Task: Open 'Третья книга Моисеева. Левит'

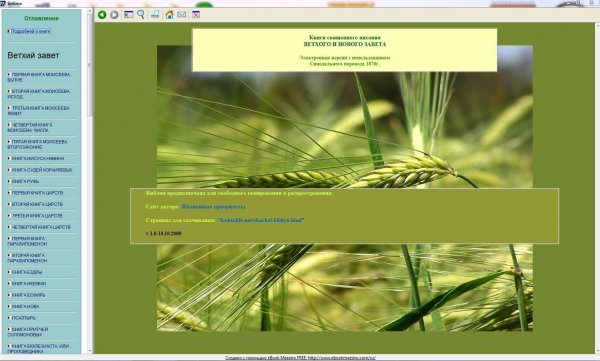Action: point(39,111)
